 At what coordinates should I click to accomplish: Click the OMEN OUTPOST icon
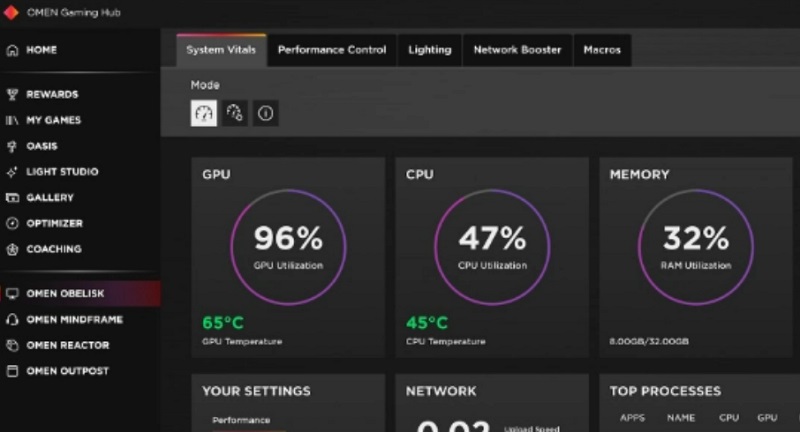[x=12, y=371]
